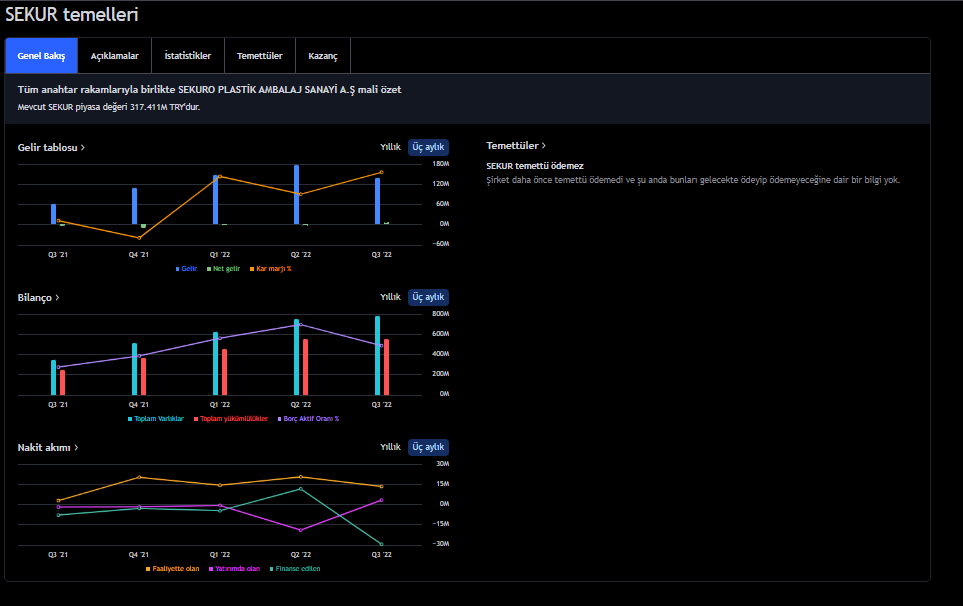This screenshot has height=606, width=963.
Task: Select Üç aylık for Gelir tablosu chart
Action: 428,147
